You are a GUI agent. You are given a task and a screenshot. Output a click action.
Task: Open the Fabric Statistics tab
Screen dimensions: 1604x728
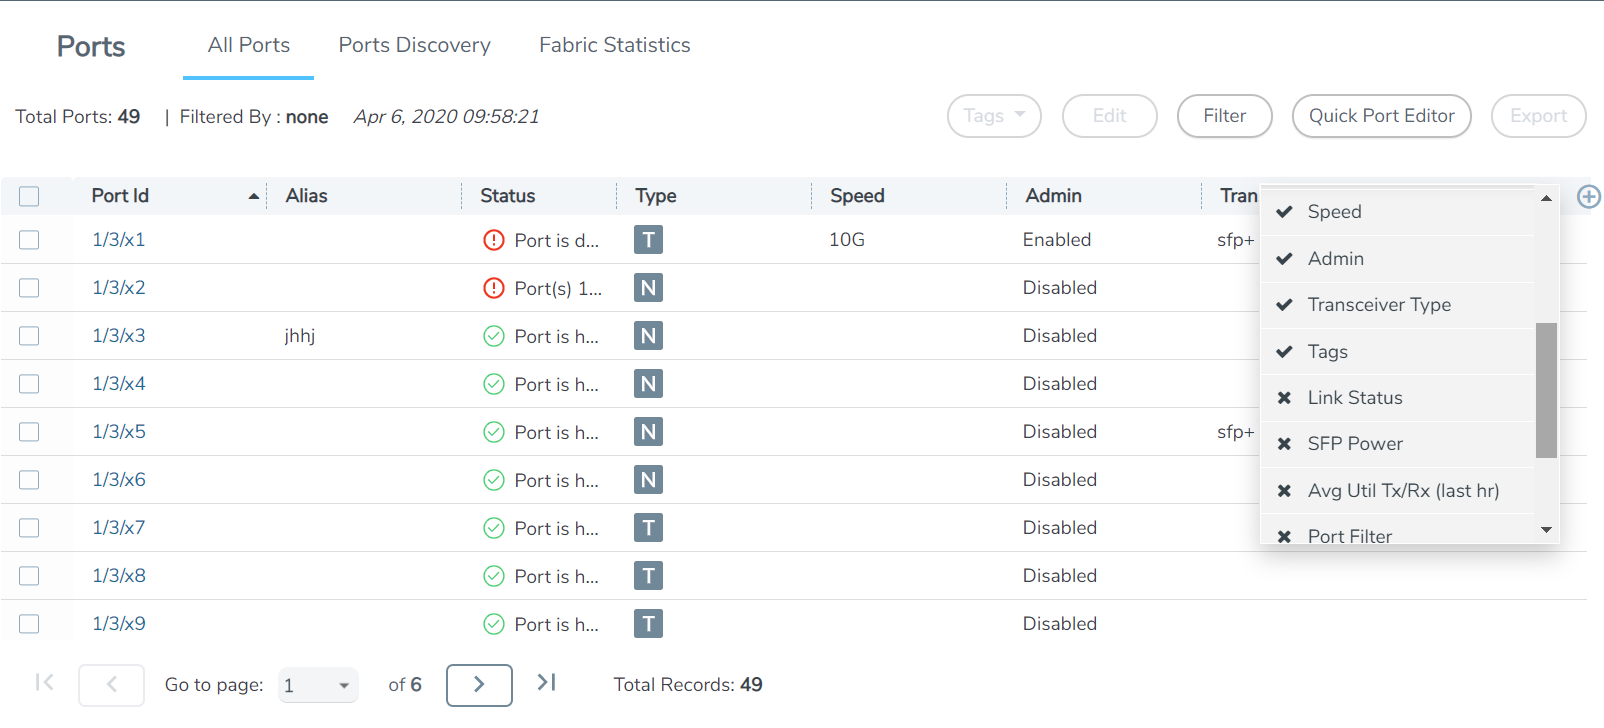[x=614, y=45]
